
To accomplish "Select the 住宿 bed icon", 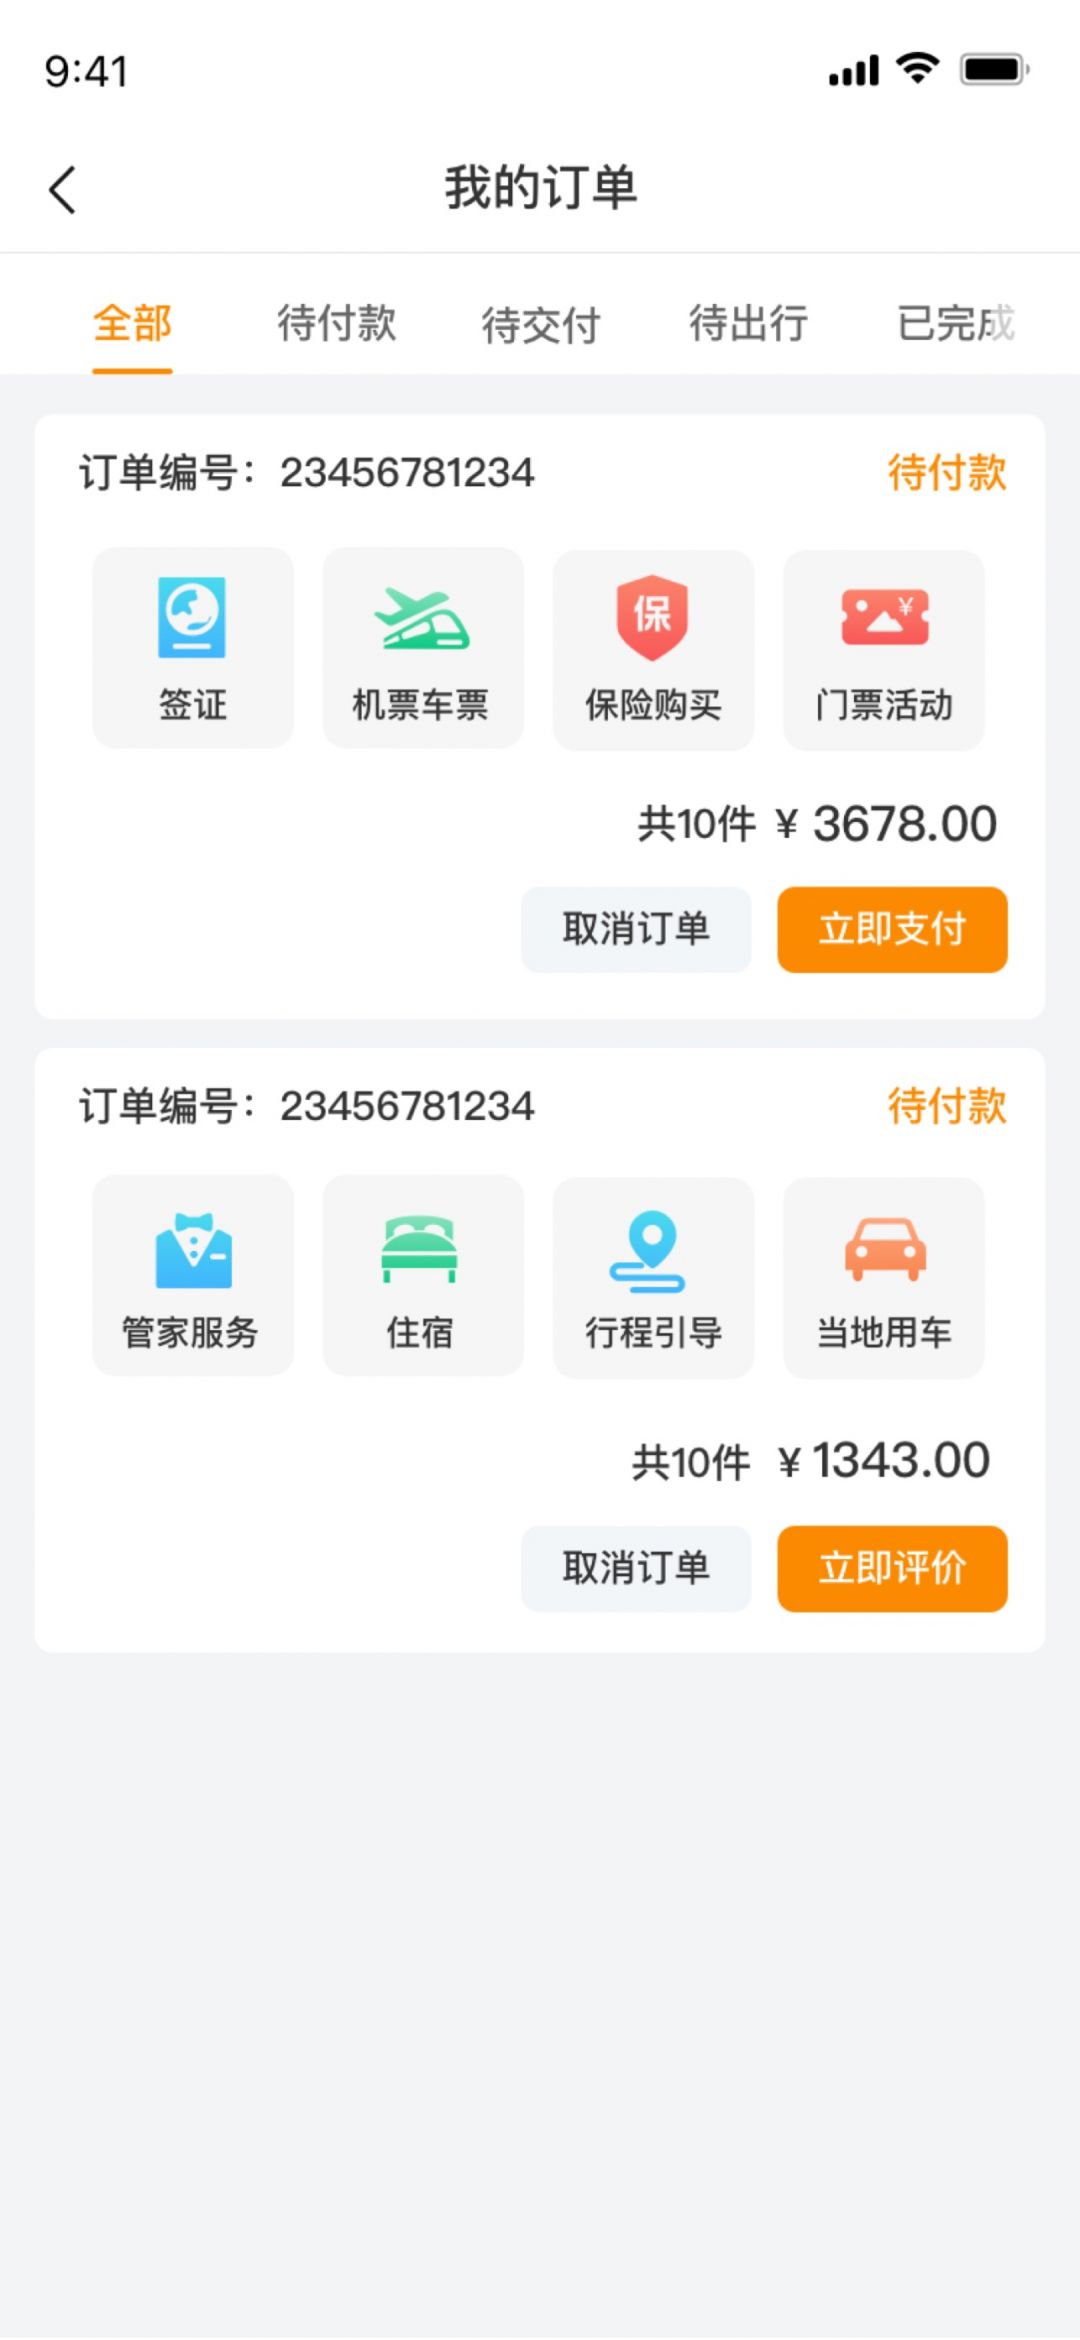I will [x=420, y=1248].
